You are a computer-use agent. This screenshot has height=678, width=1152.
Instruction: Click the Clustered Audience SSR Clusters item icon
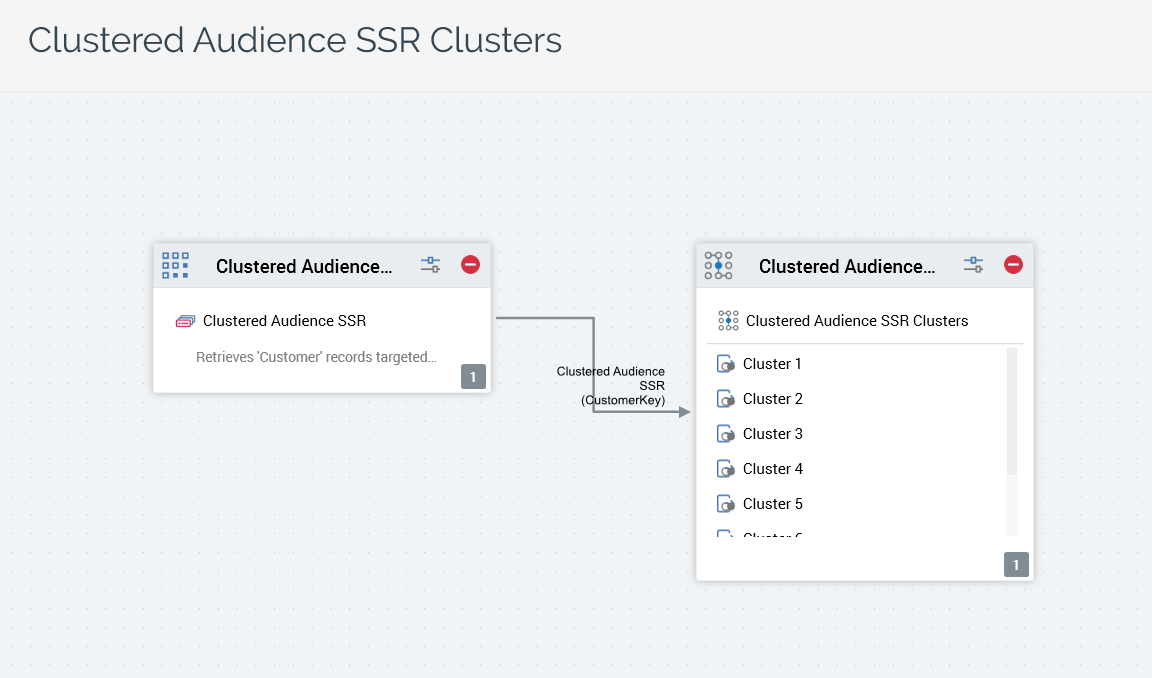coord(728,321)
